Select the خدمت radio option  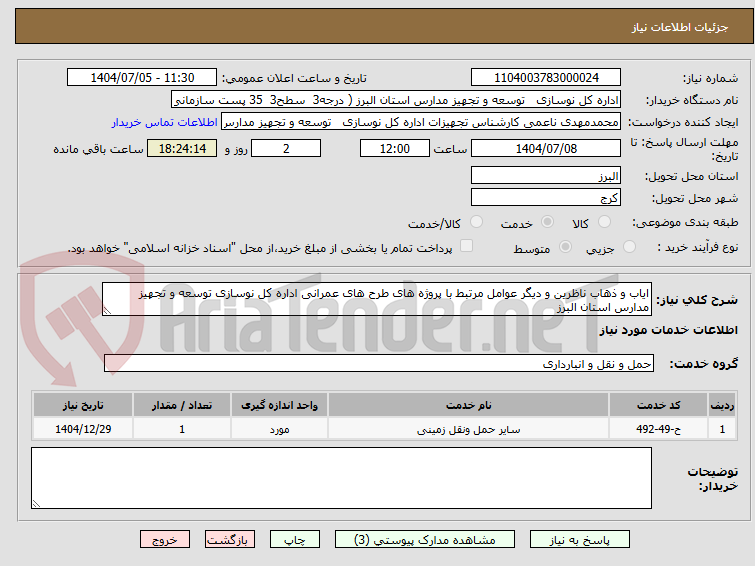coord(547,222)
